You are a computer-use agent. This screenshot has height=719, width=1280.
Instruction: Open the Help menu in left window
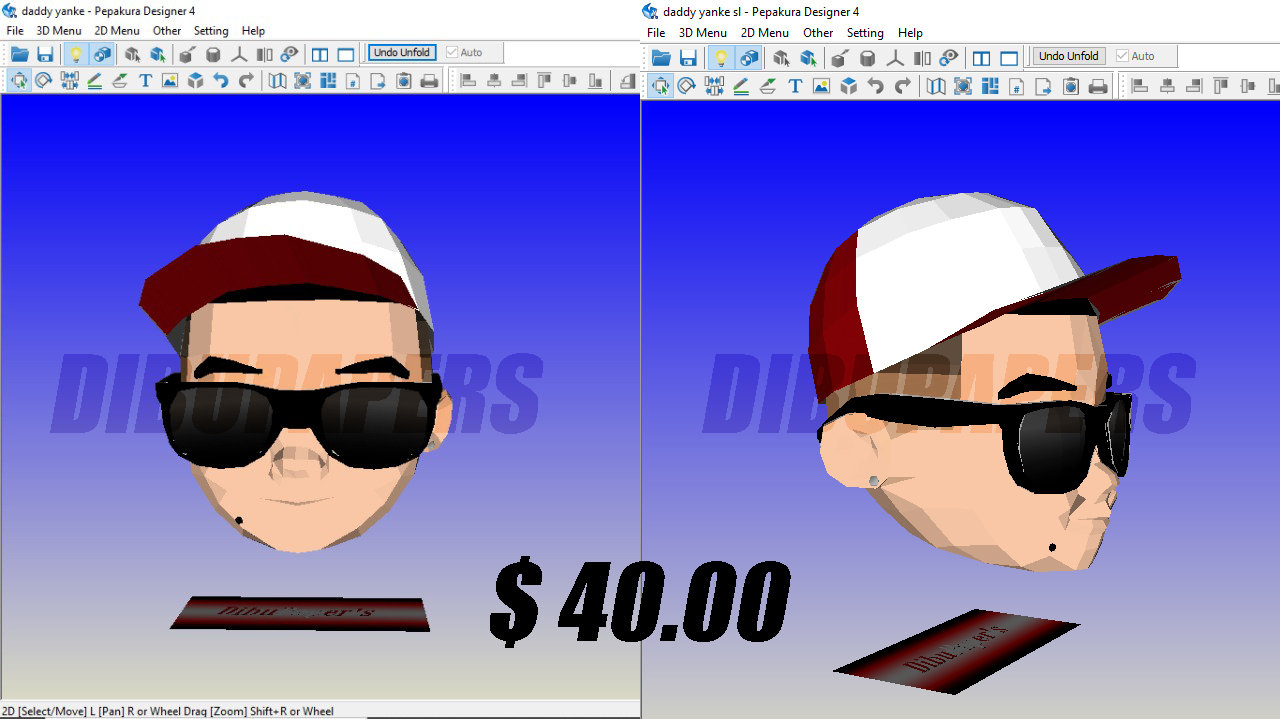(x=254, y=31)
